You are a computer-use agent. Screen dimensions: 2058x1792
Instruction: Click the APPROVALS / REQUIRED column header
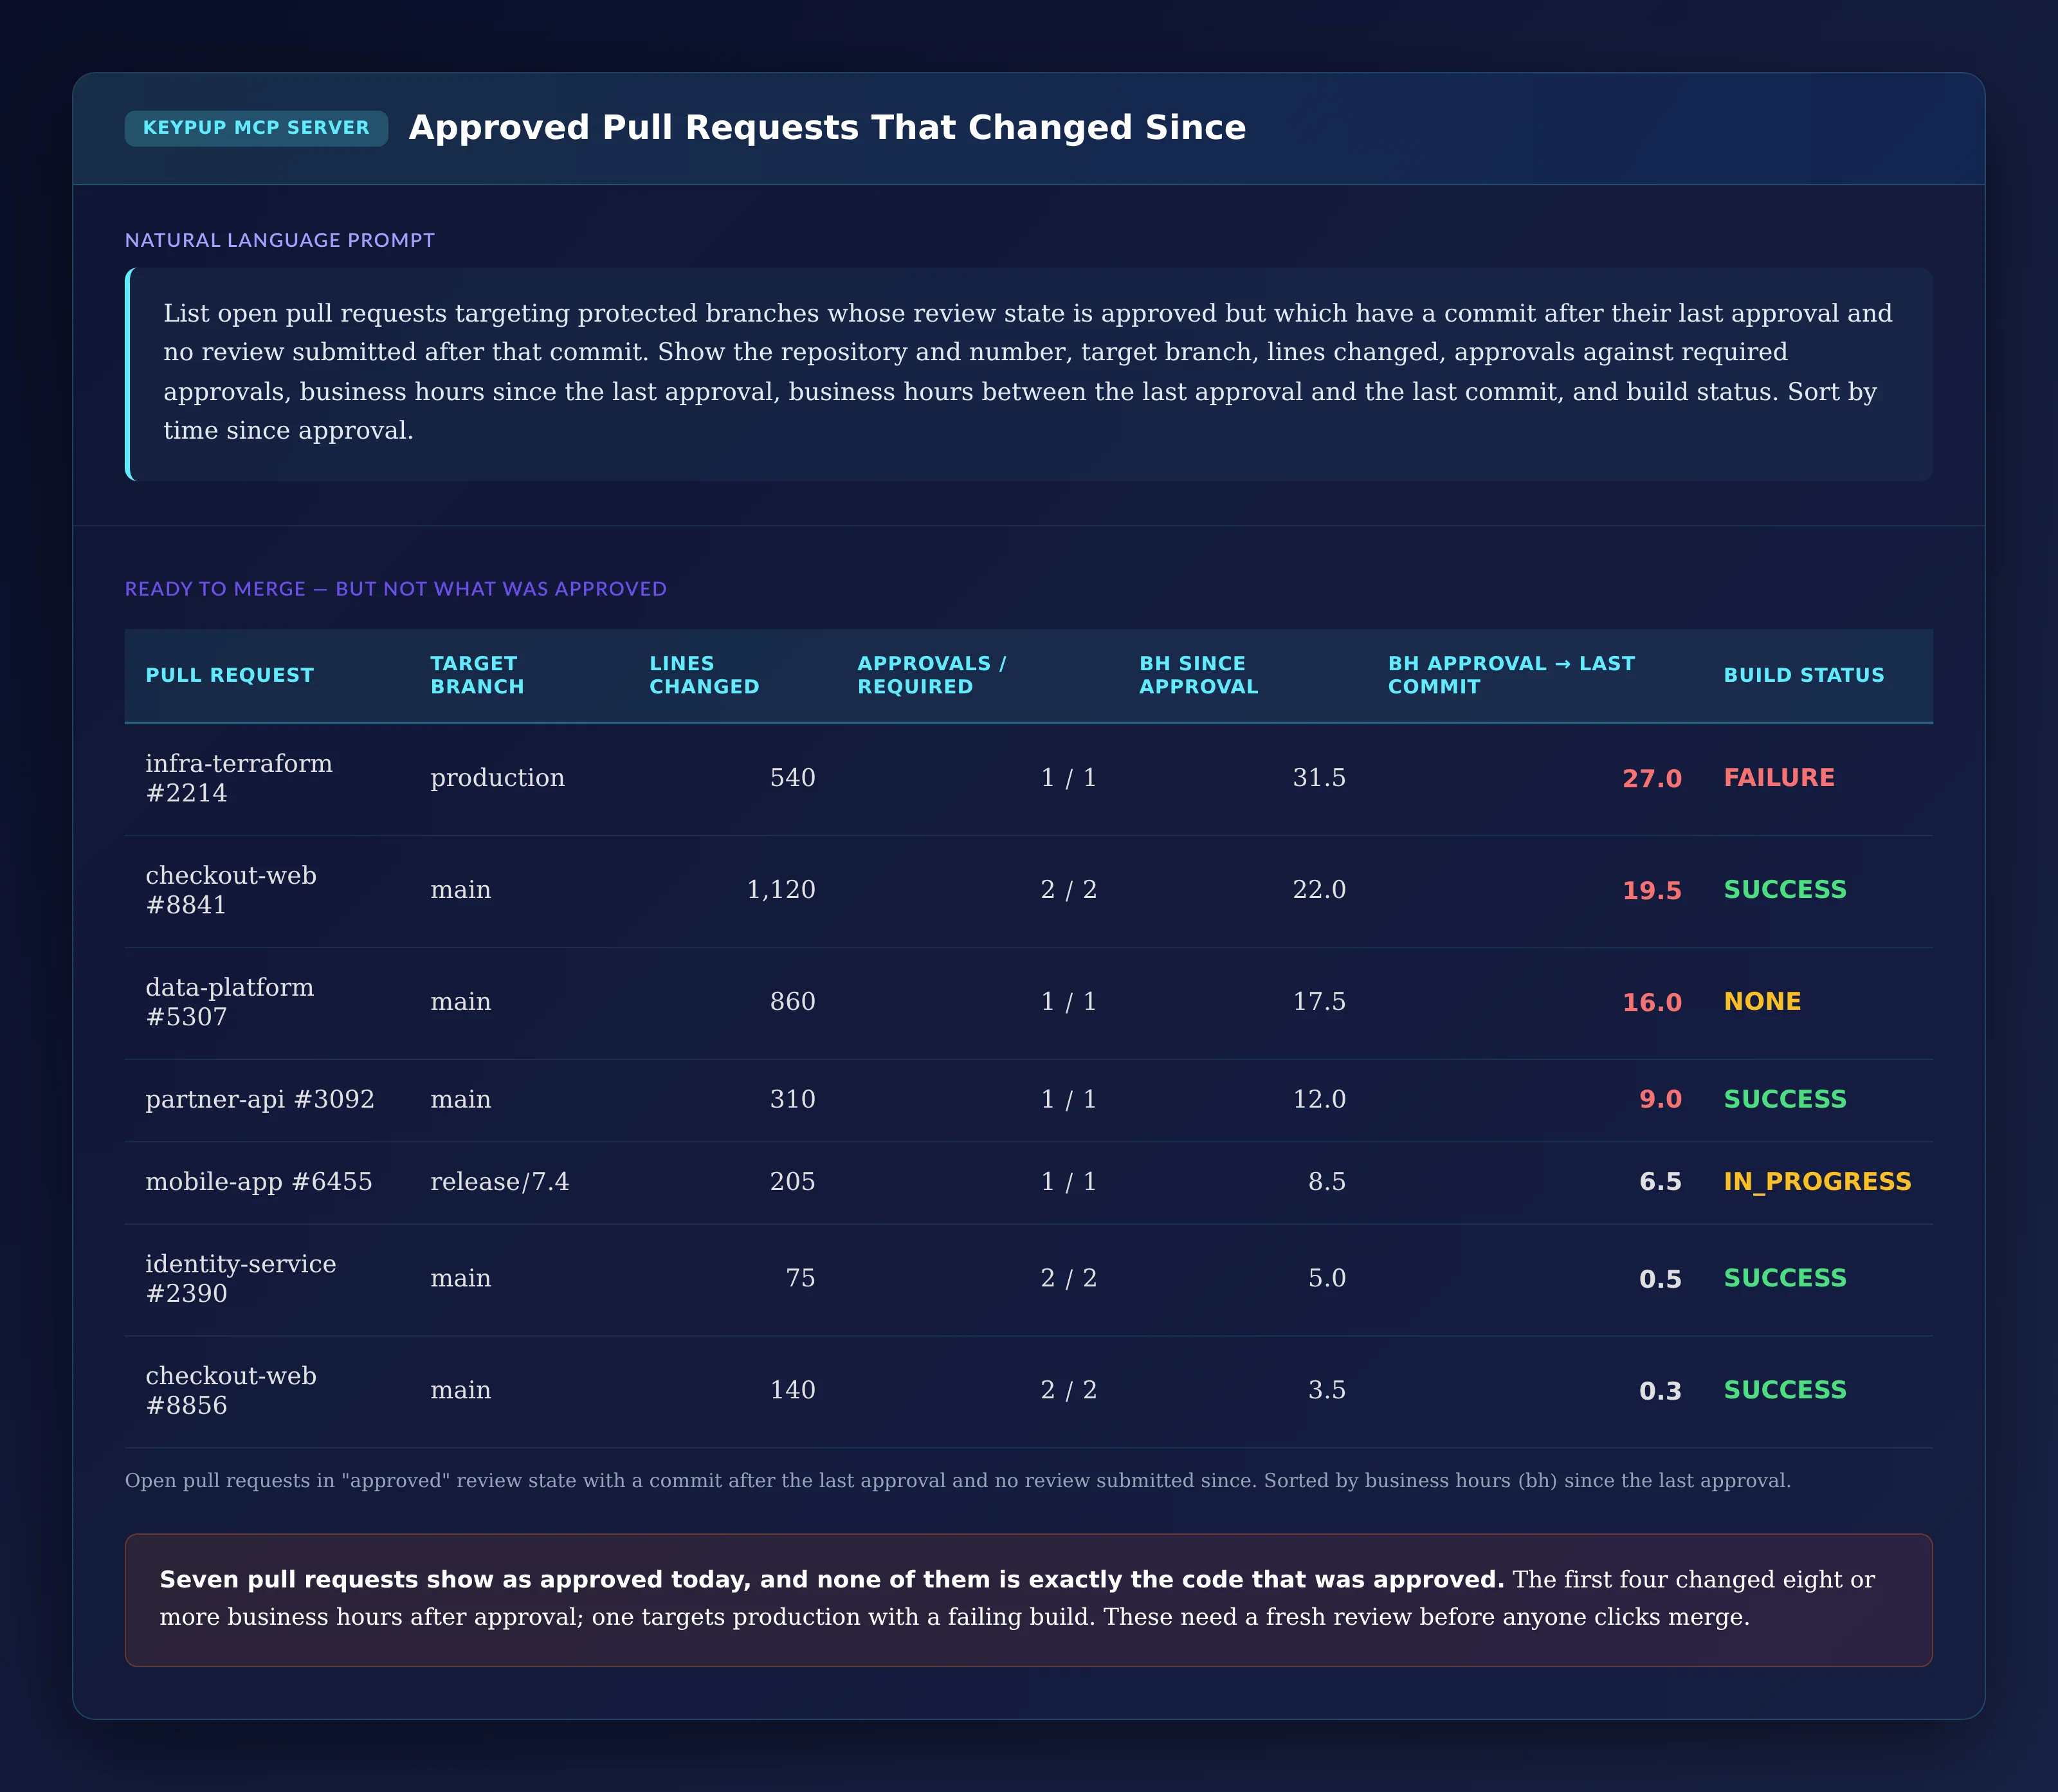931,675
